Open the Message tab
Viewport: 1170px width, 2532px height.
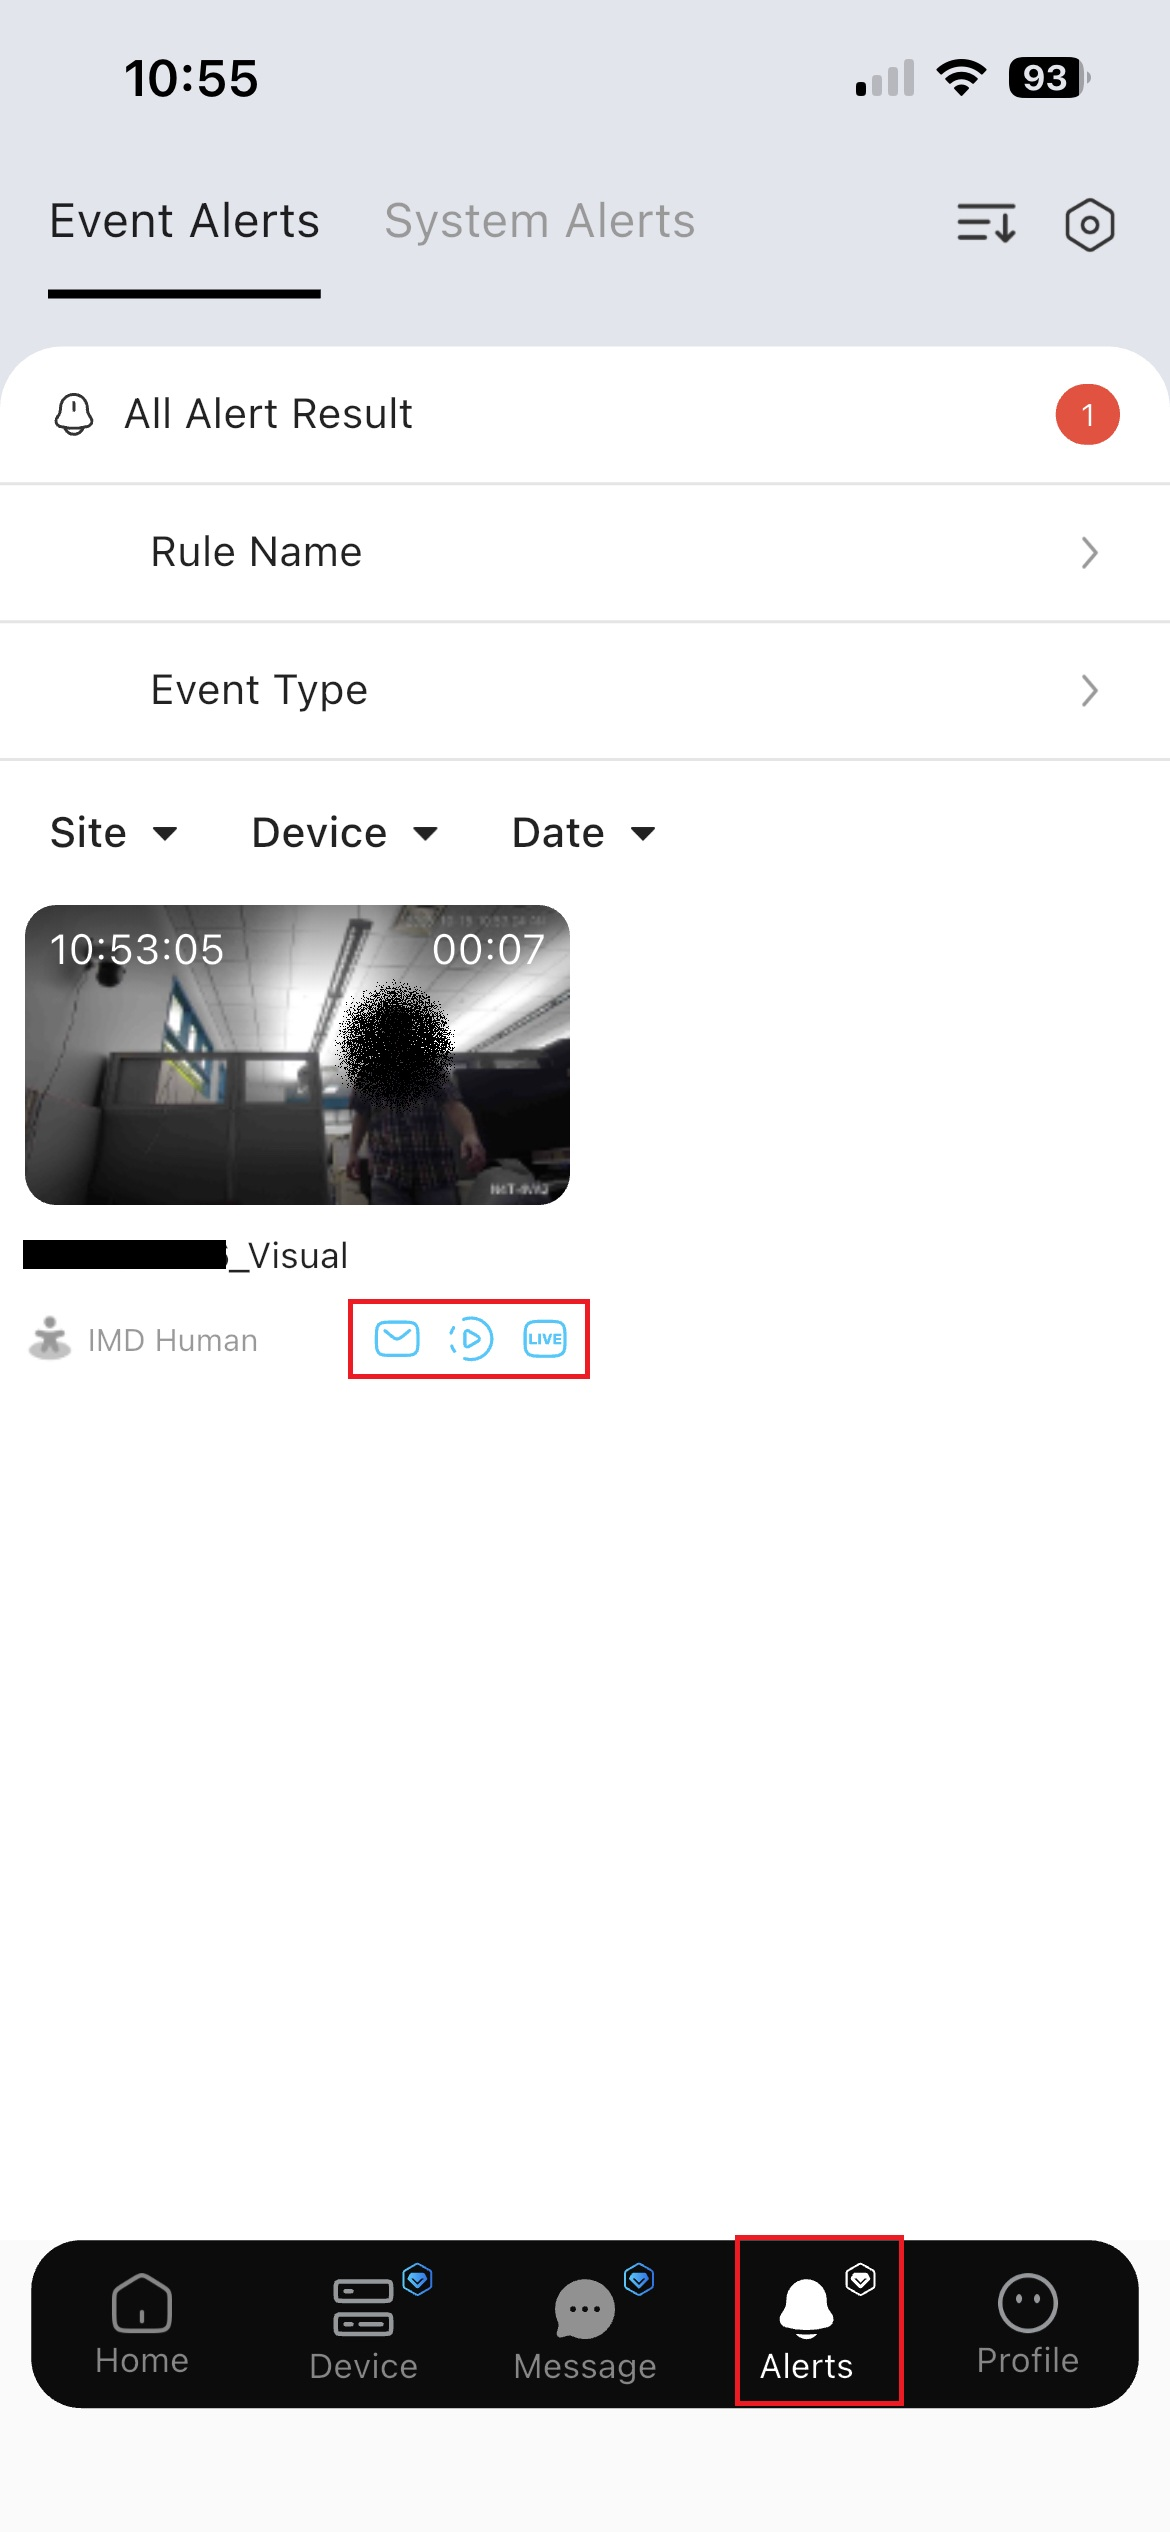pos(585,2326)
